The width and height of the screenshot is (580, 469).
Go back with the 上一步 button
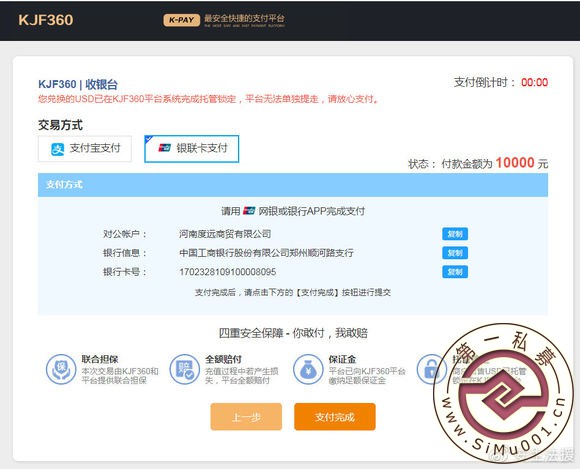point(246,417)
